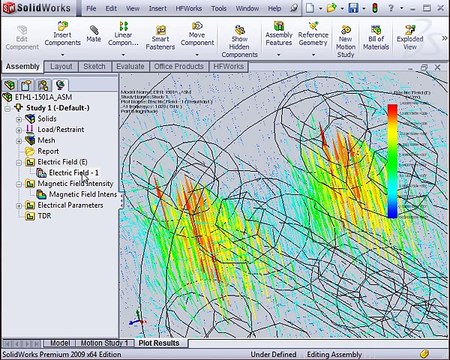Open the dropdown next to Save icon

click(x=364, y=9)
